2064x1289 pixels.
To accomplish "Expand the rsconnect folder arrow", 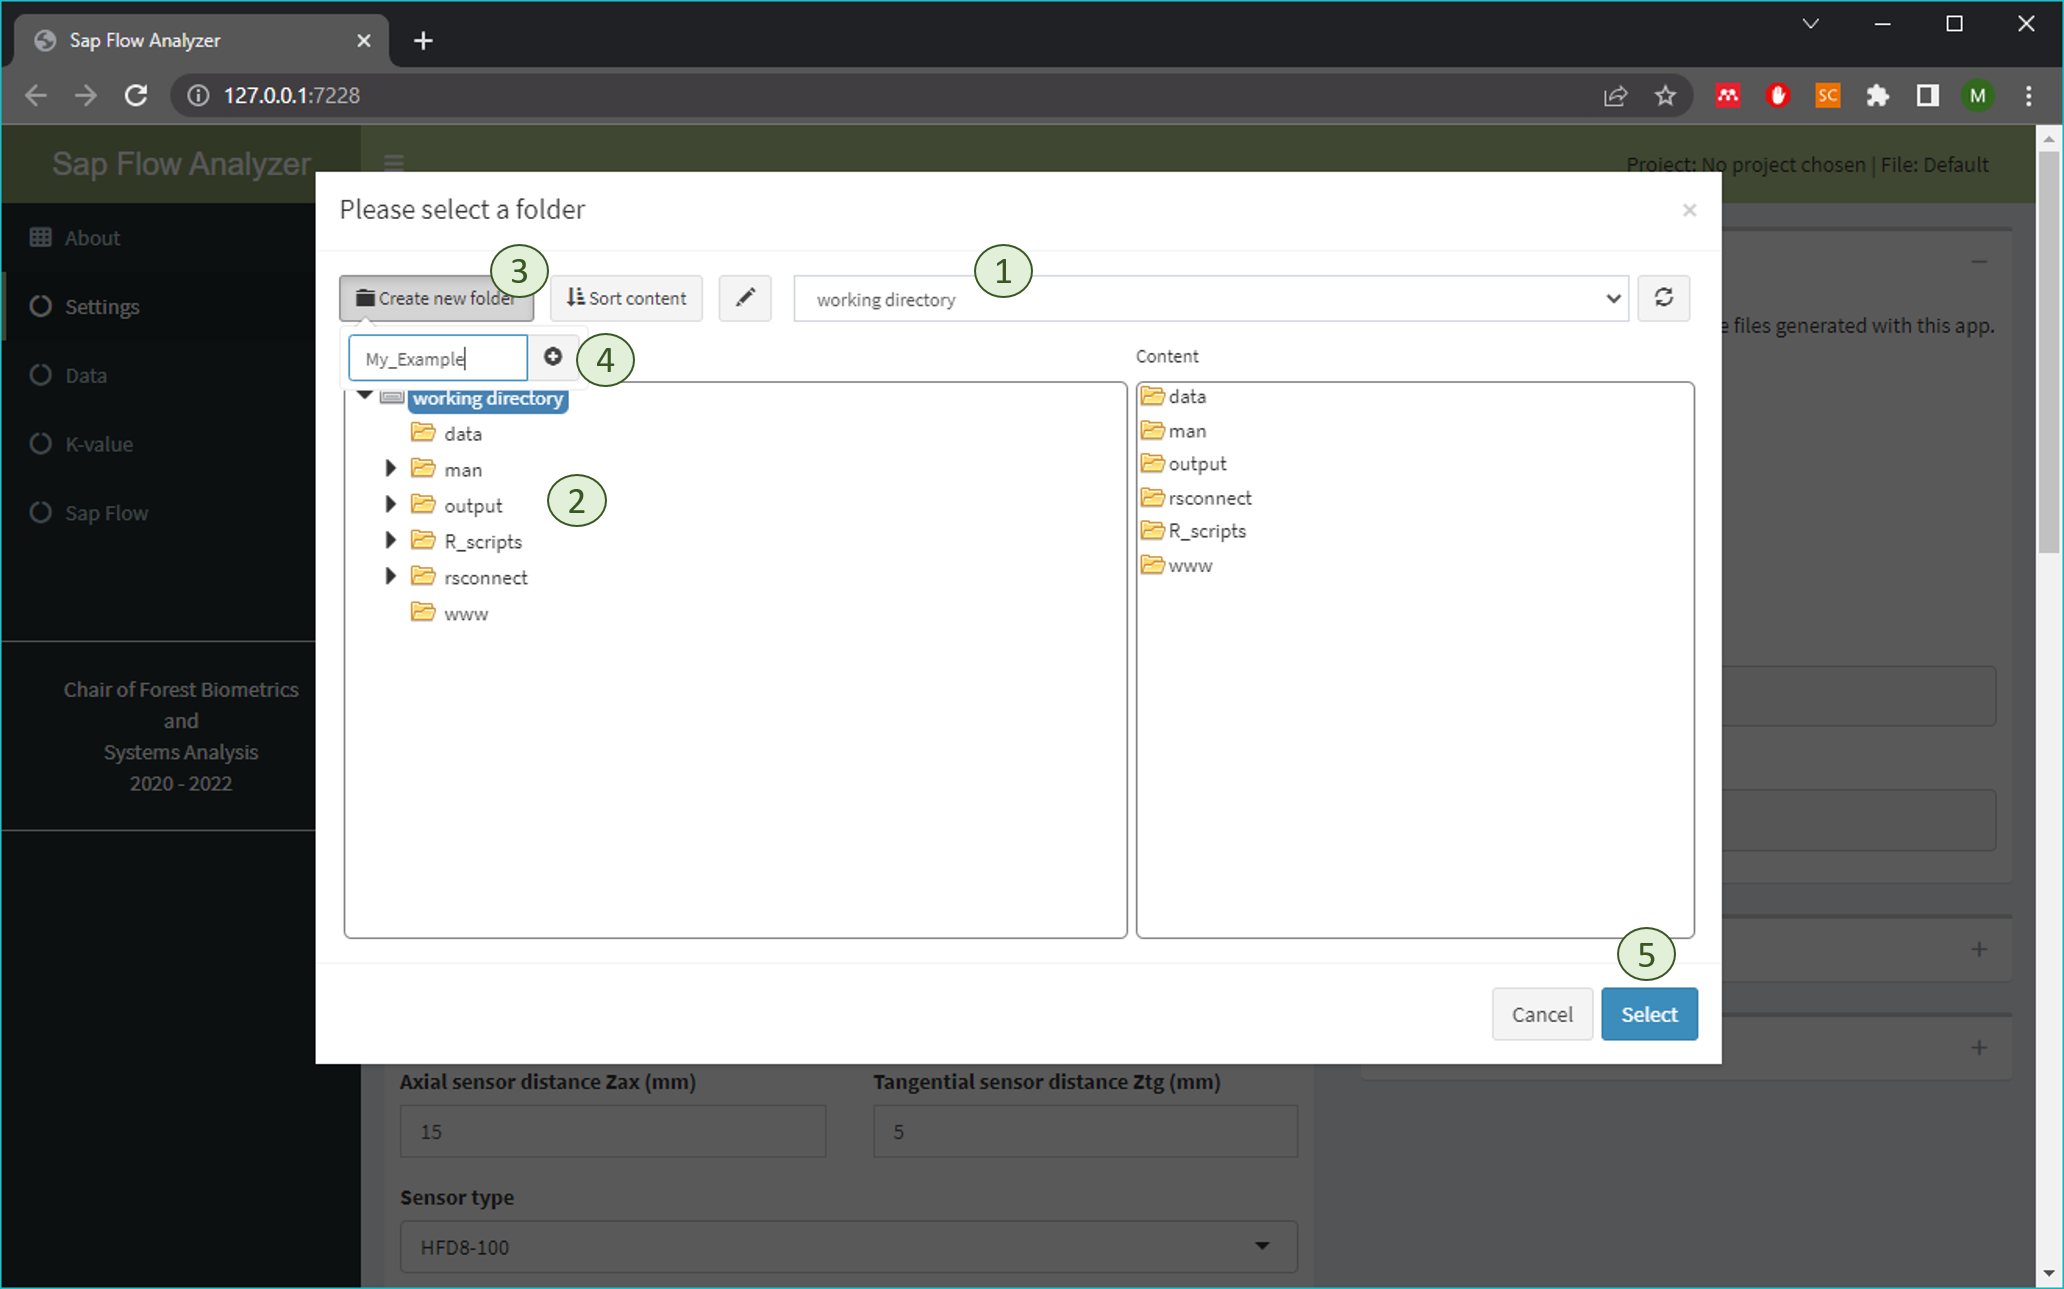I will tap(391, 576).
